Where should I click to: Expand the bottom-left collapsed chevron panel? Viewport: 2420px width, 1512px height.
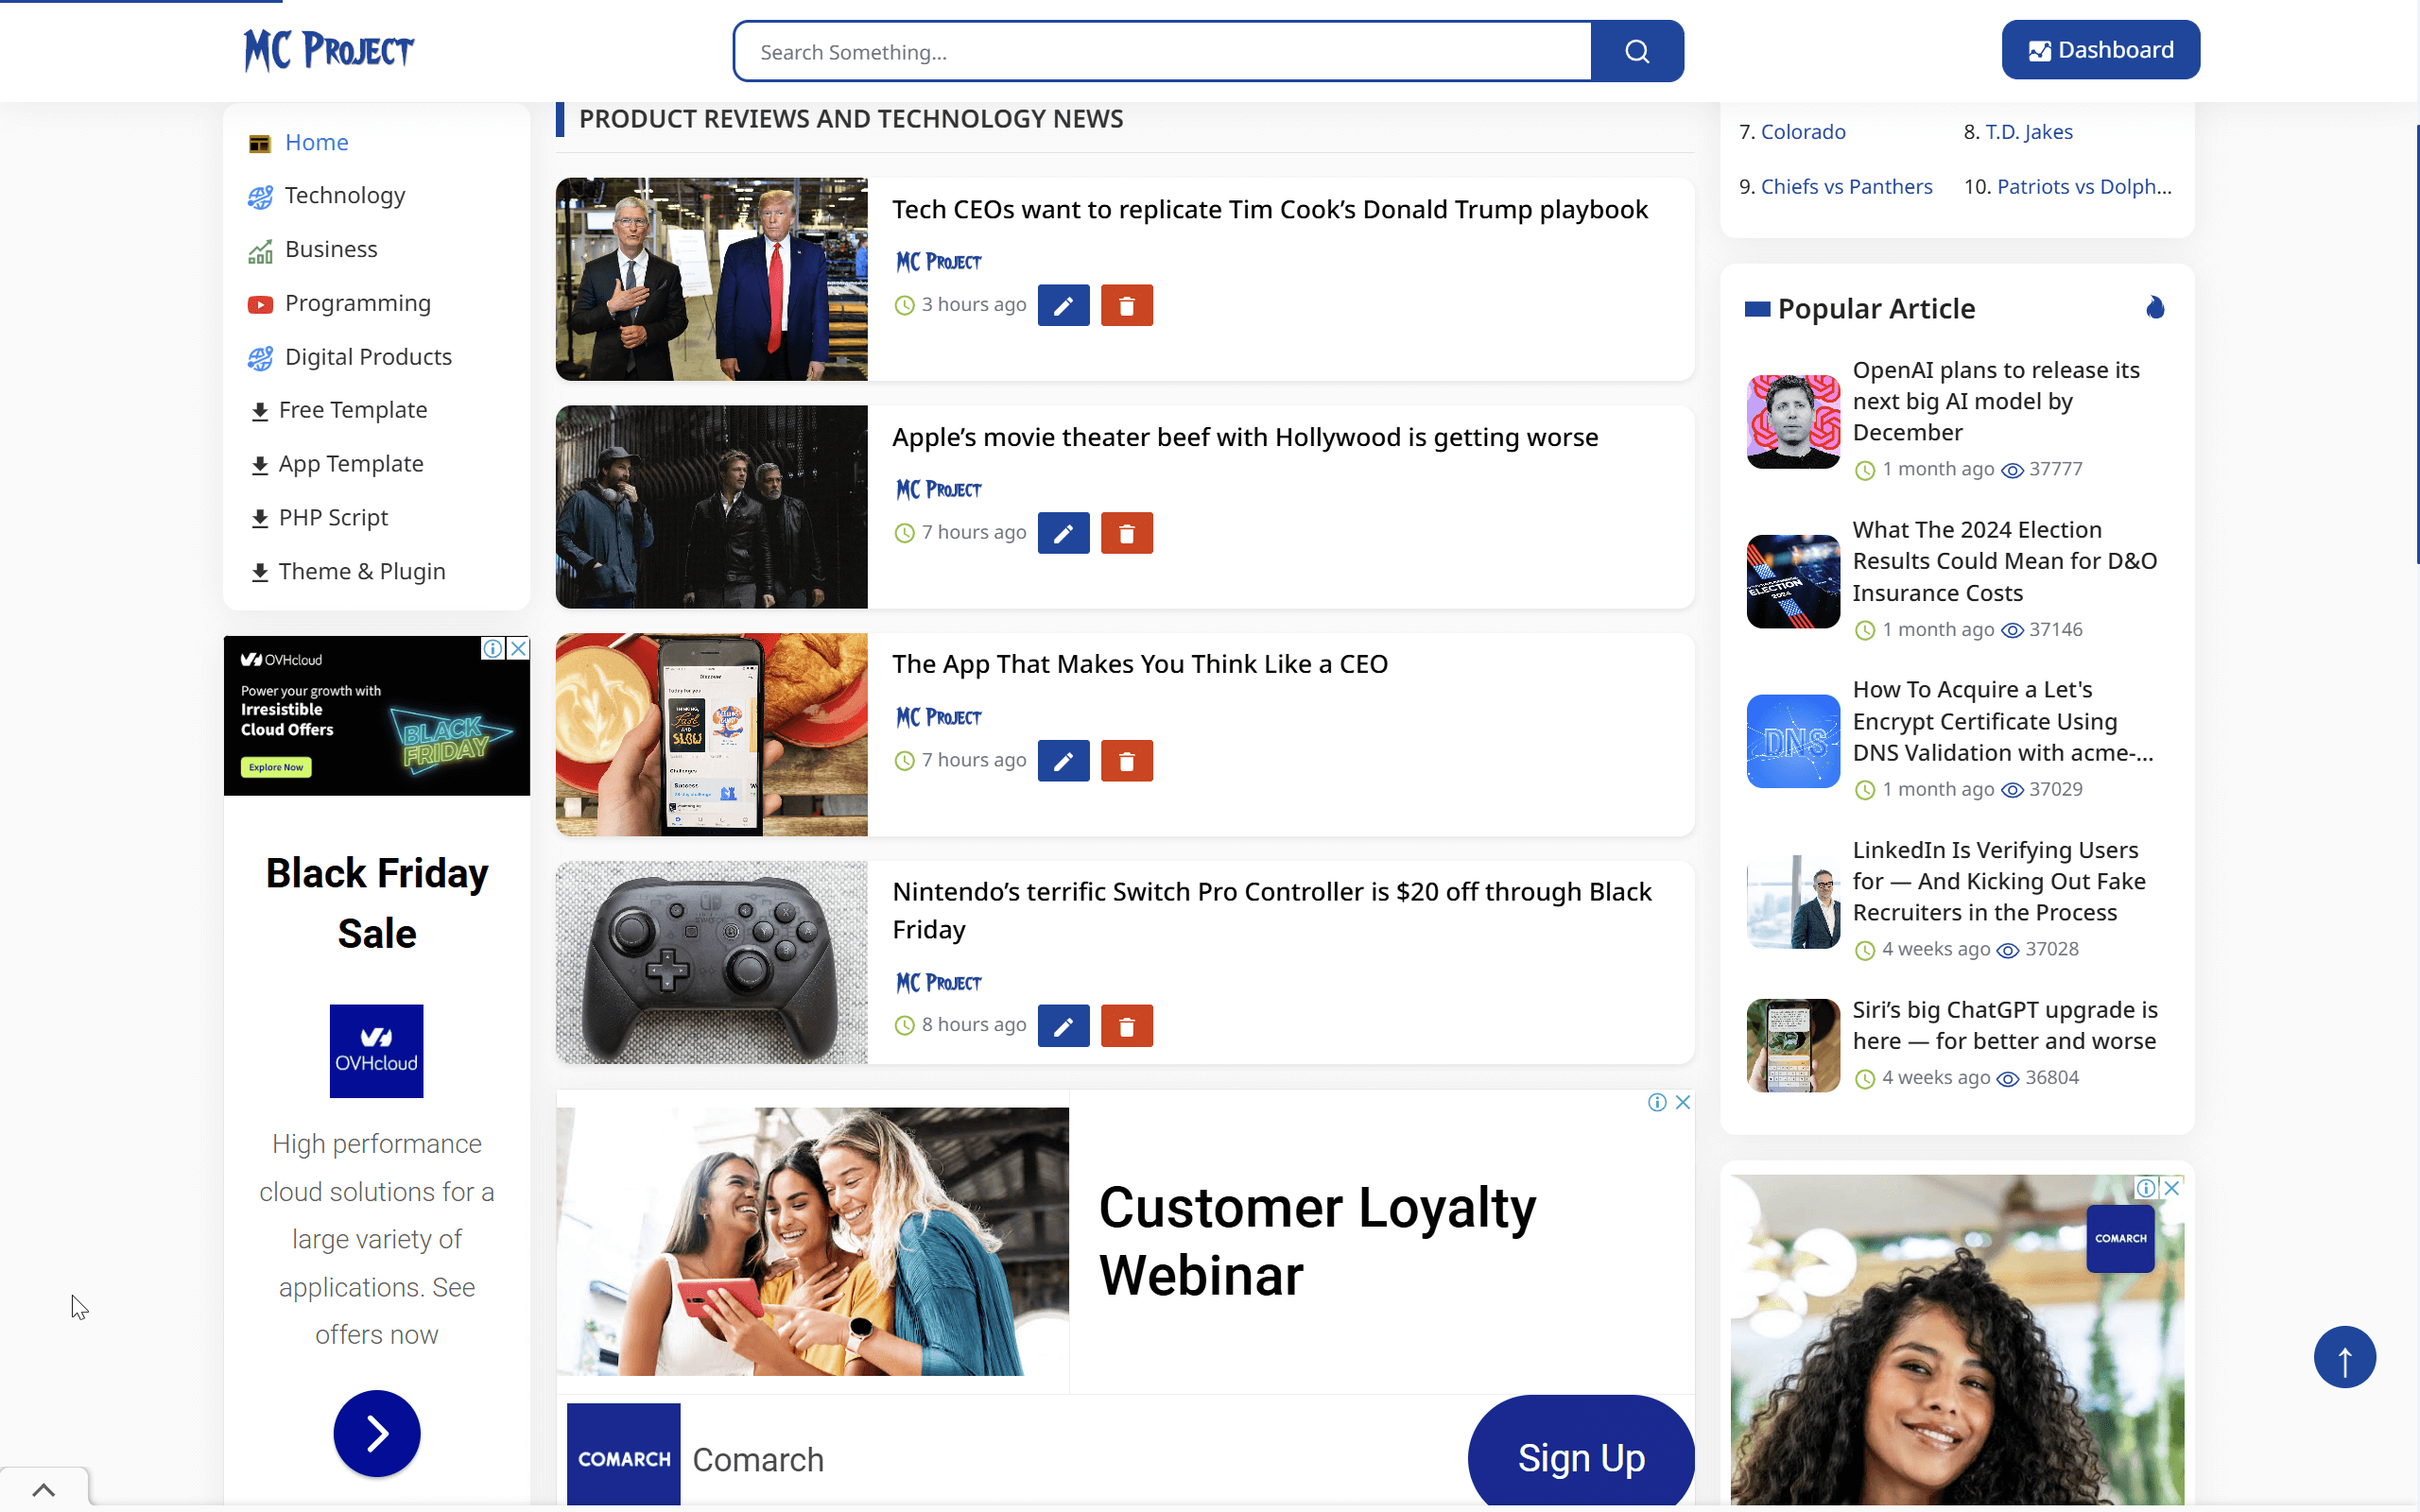[x=44, y=1489]
